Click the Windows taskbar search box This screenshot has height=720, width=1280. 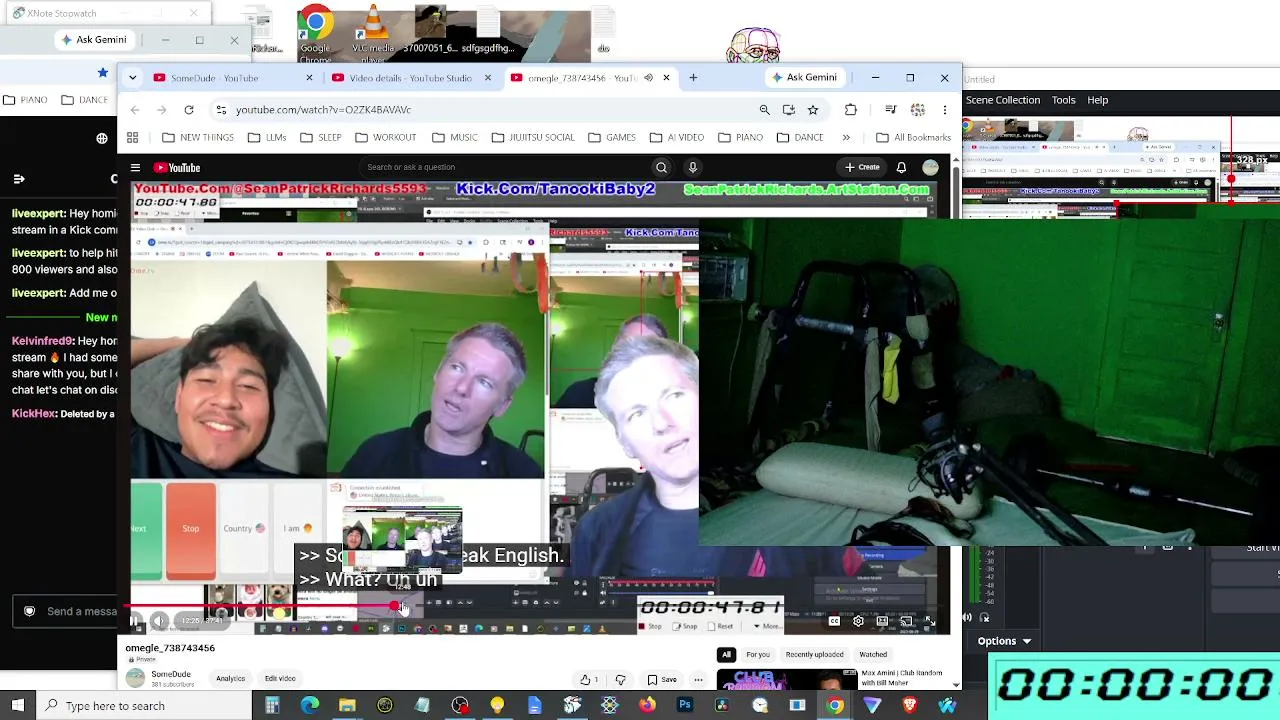[x=143, y=706]
